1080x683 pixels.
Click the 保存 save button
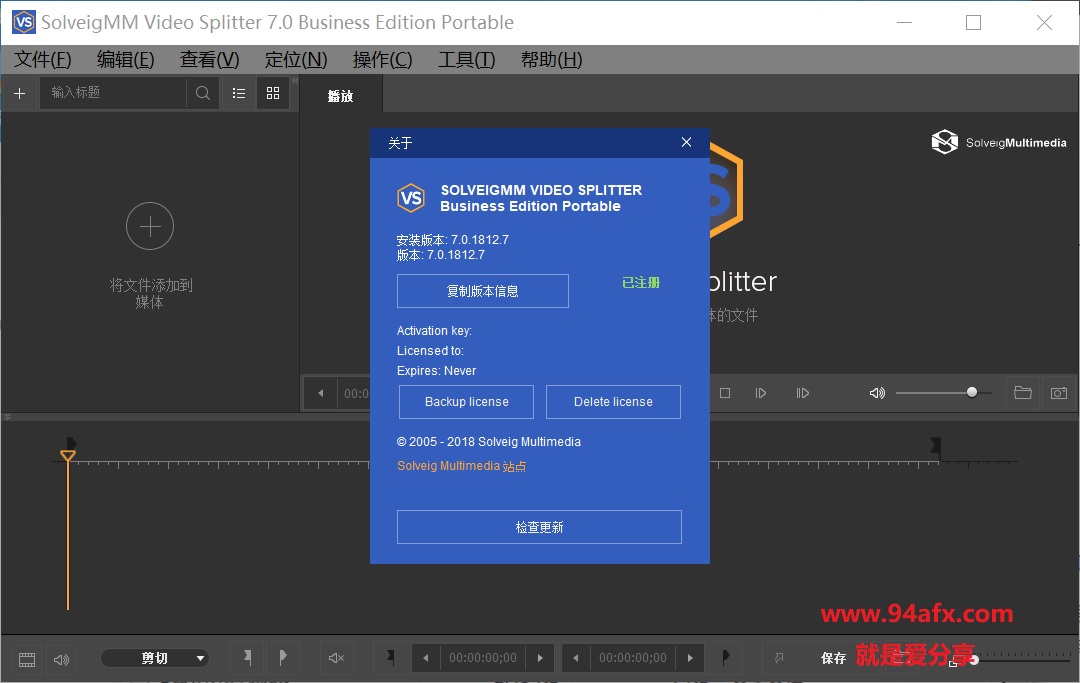833,658
